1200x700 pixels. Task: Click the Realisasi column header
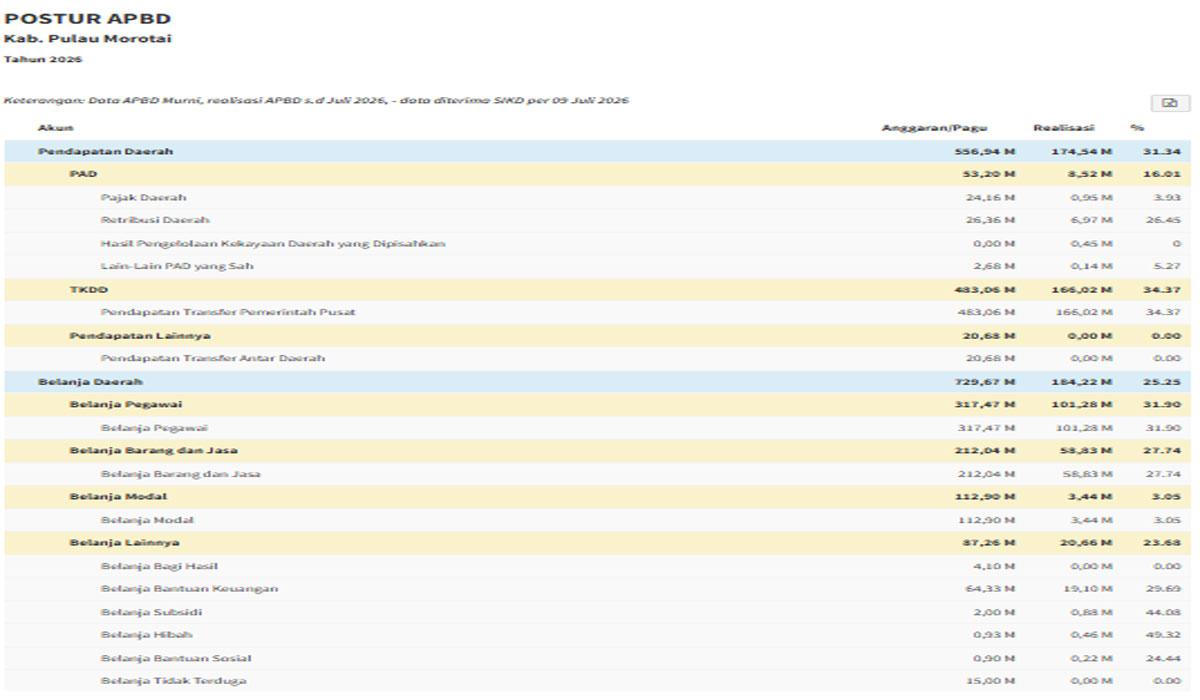1064,128
